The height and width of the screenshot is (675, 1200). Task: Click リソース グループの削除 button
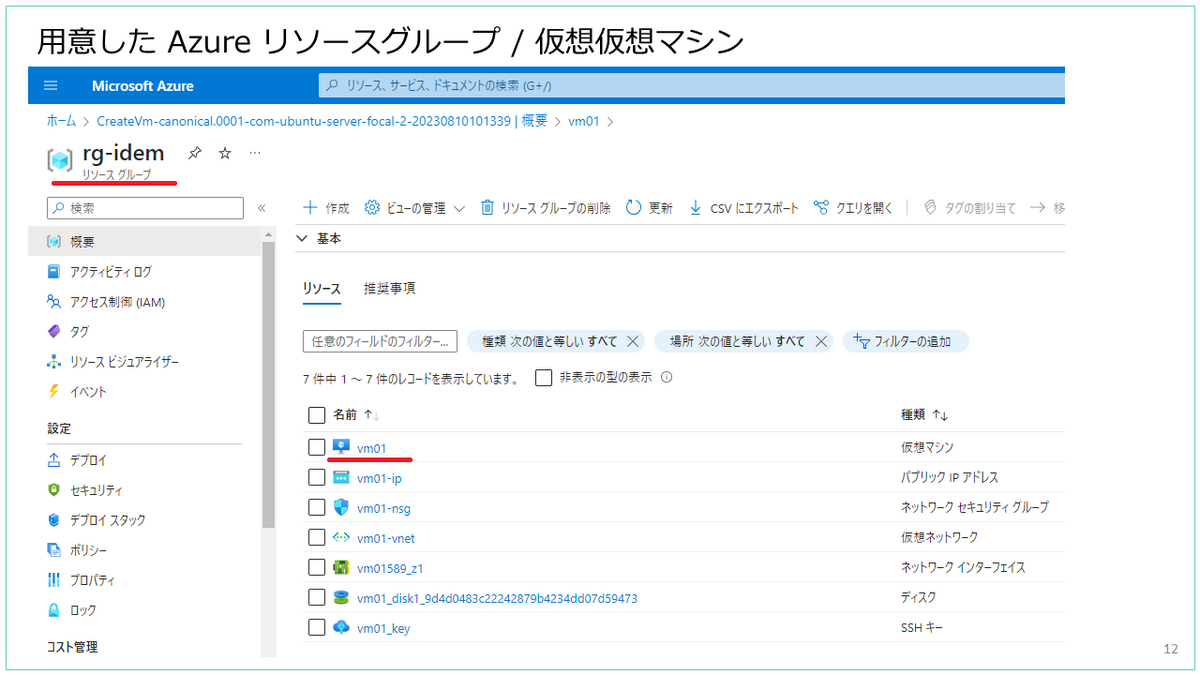[546, 208]
